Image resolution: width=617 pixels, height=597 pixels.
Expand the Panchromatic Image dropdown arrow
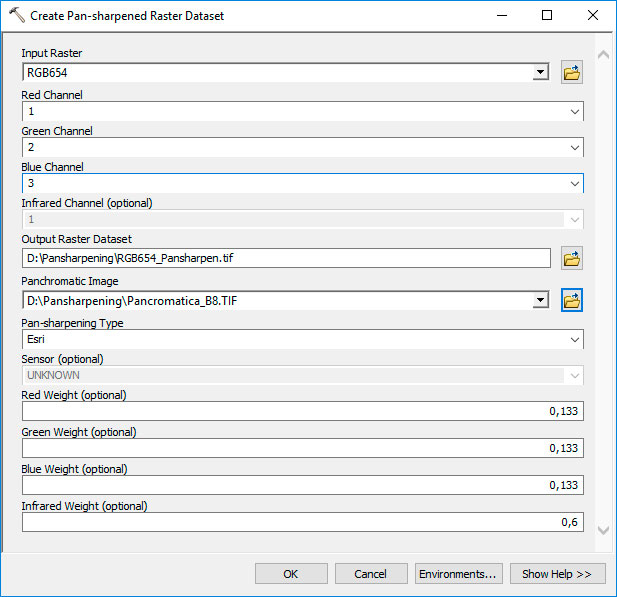[541, 300]
